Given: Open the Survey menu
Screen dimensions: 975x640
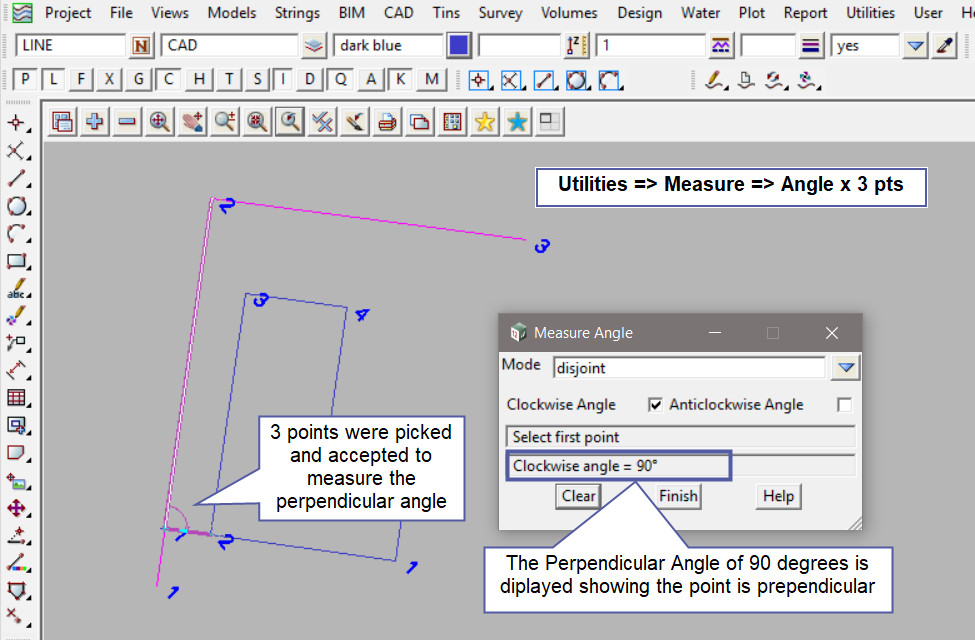Looking at the screenshot, I should [500, 13].
